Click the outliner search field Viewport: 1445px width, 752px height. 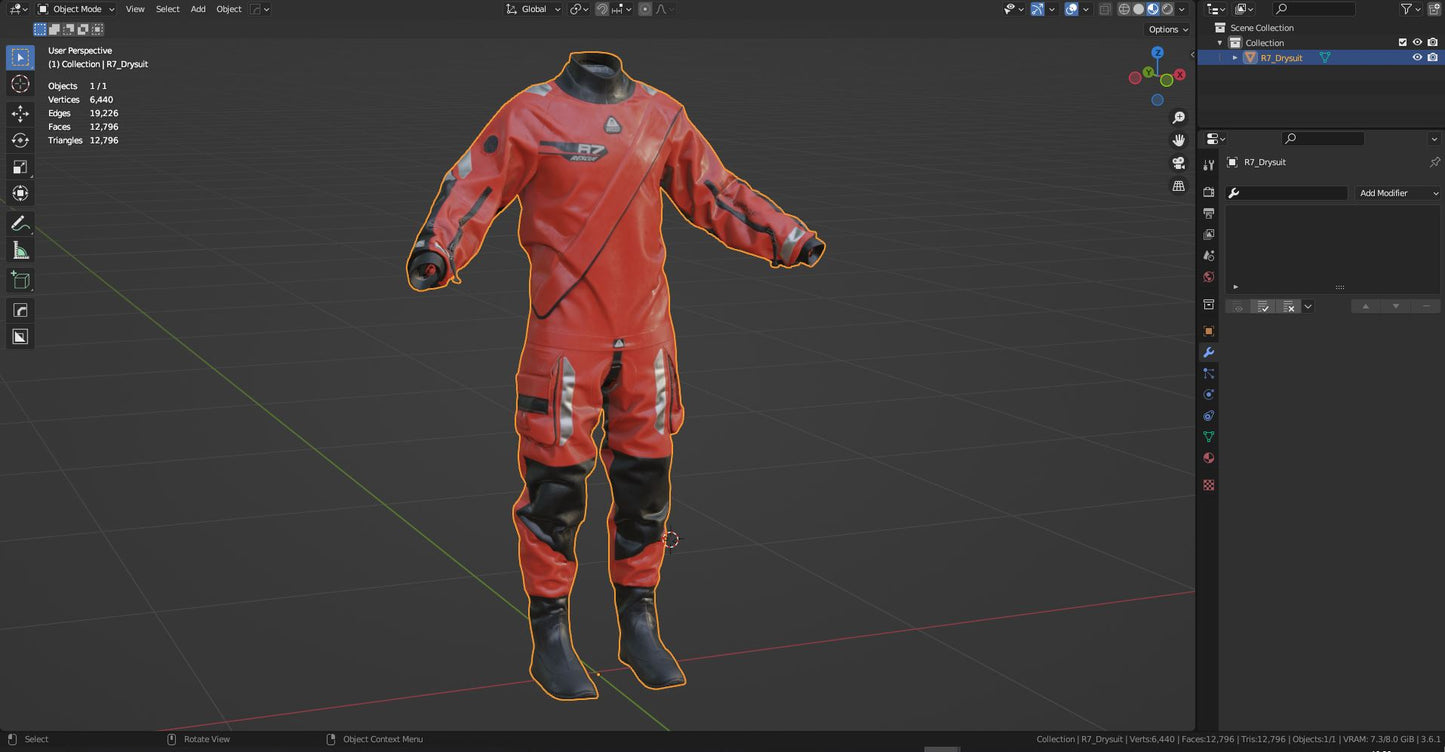pyautogui.click(x=1320, y=9)
